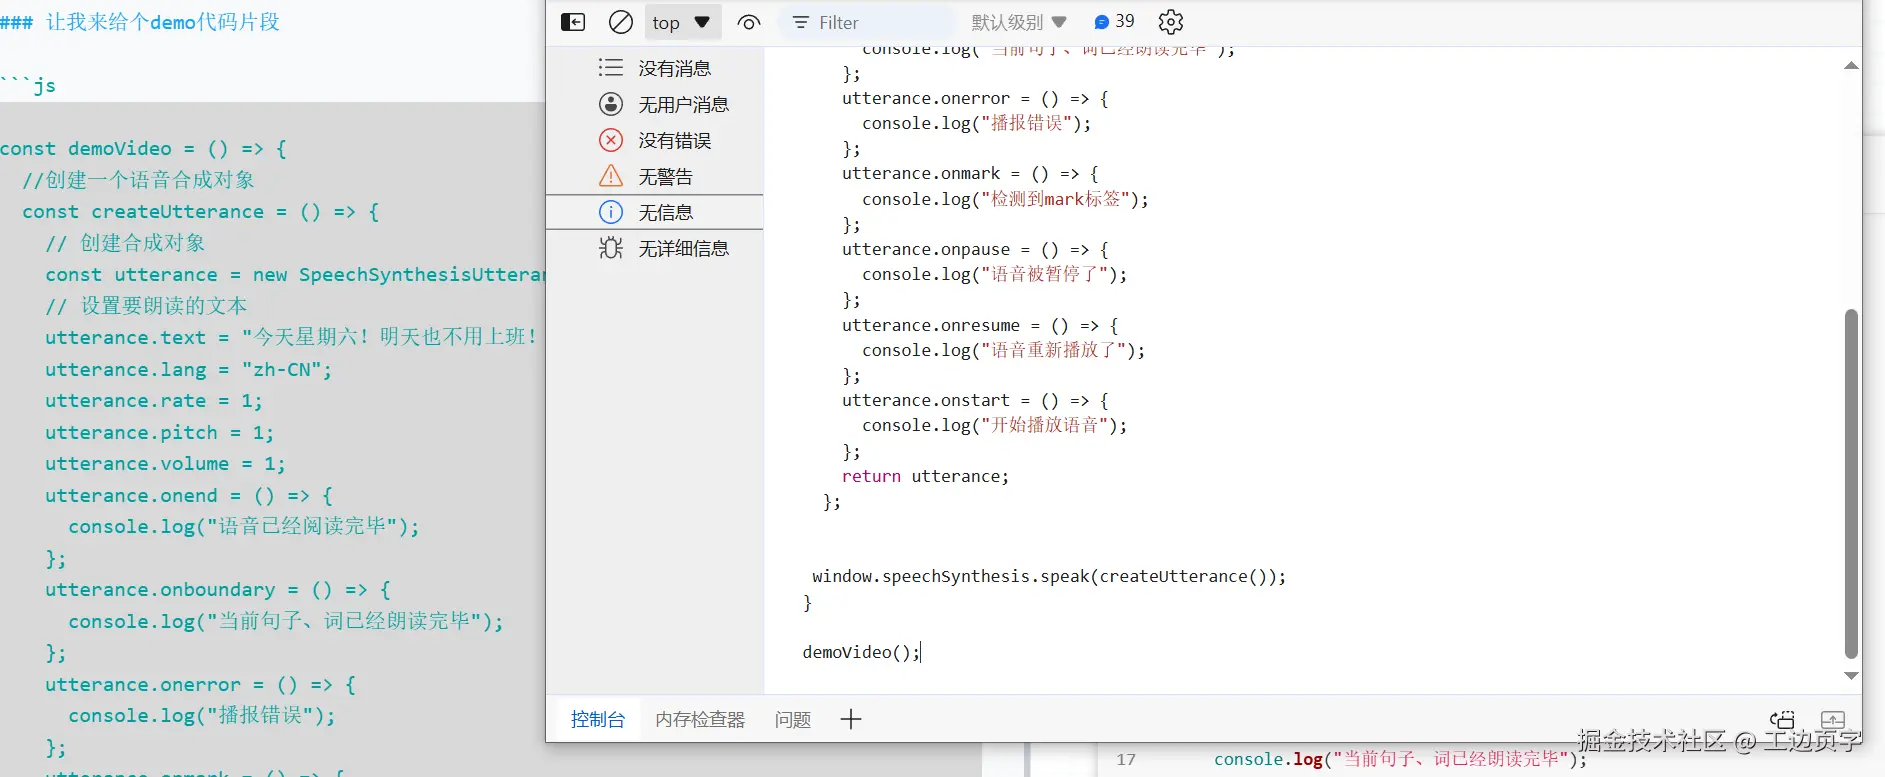Viewport: 1885px width, 777px height.
Task: Click utterance.onerror line in console
Action: click(x=975, y=98)
